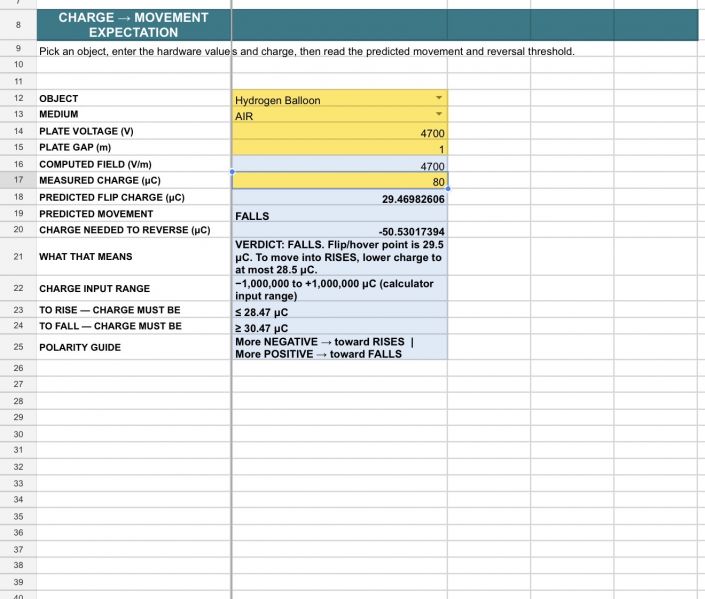Click the PREDICTED FLIP CHARGE (µC) label
Screen dimensions: 705x599
click(112, 197)
